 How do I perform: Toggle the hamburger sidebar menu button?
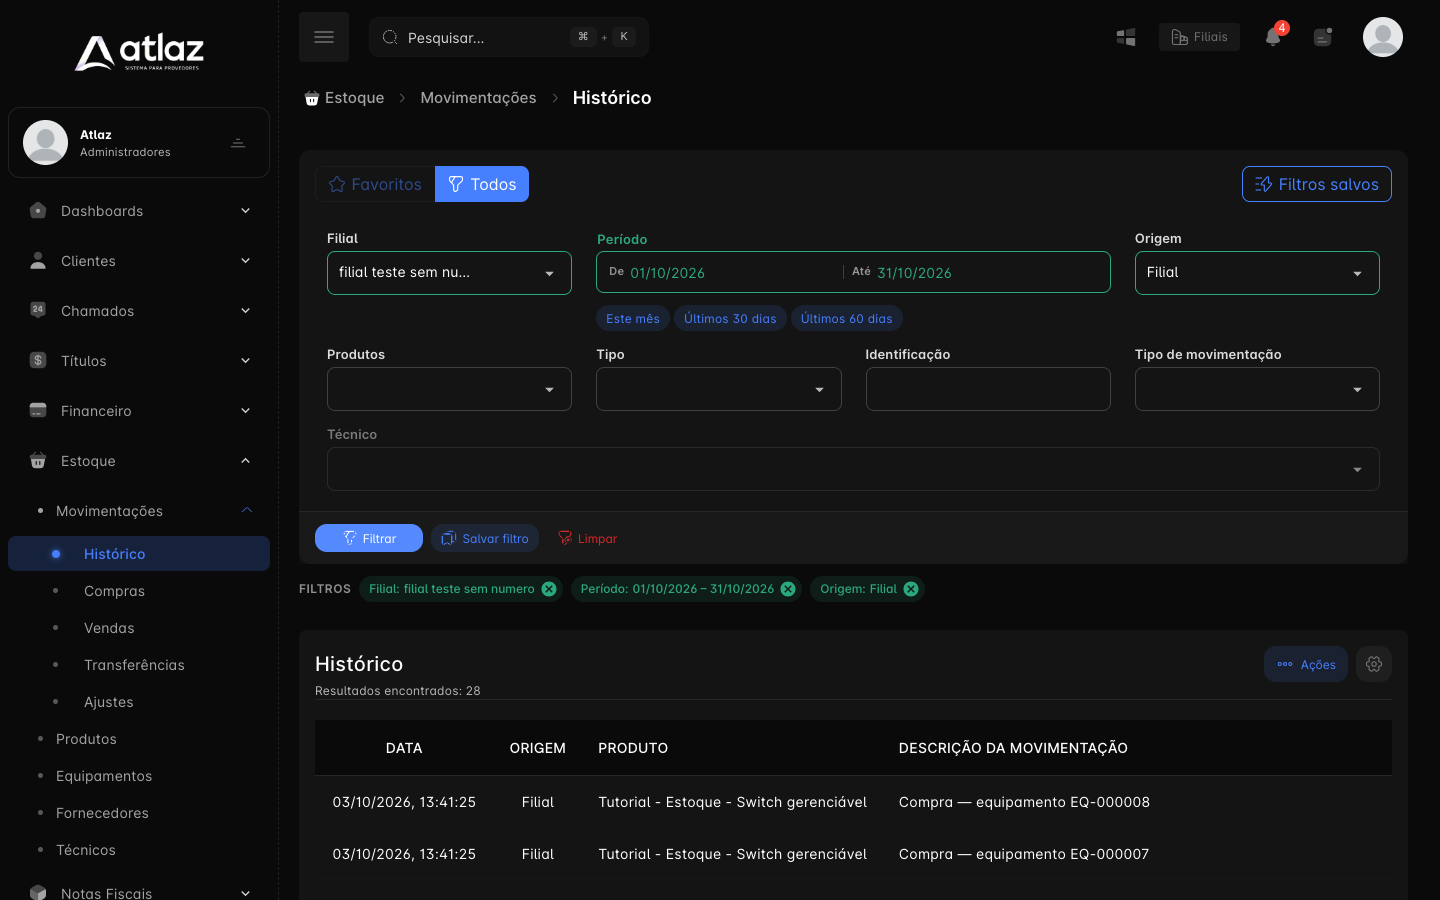pyautogui.click(x=324, y=37)
